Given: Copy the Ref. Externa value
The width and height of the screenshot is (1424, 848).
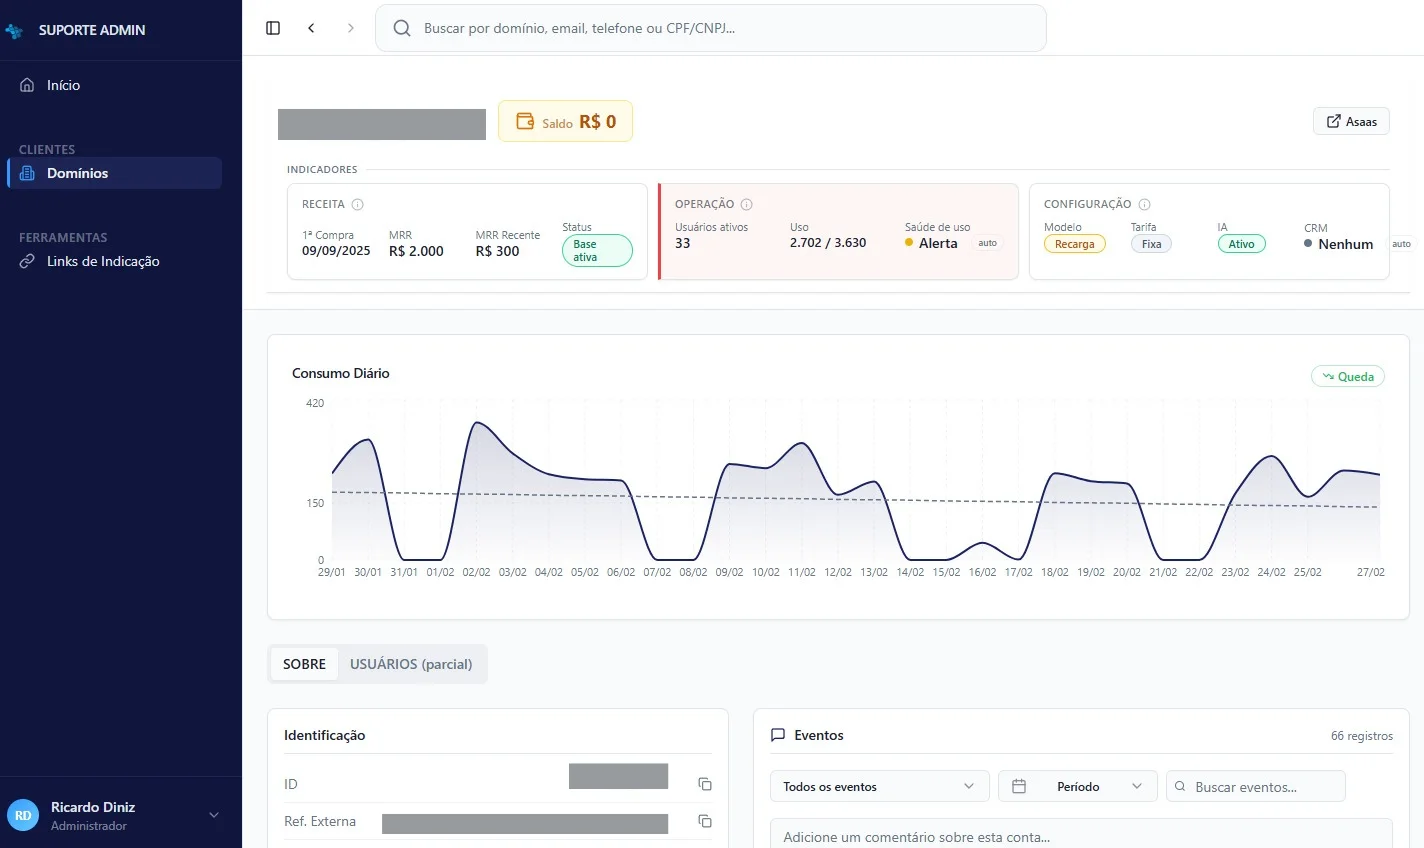Looking at the screenshot, I should [x=705, y=821].
